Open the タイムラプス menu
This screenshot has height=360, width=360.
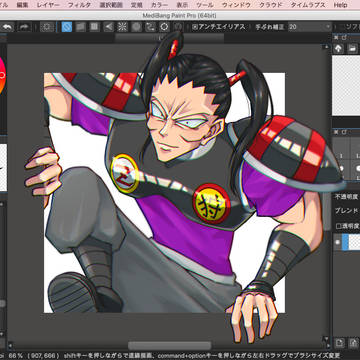[x=308, y=5]
